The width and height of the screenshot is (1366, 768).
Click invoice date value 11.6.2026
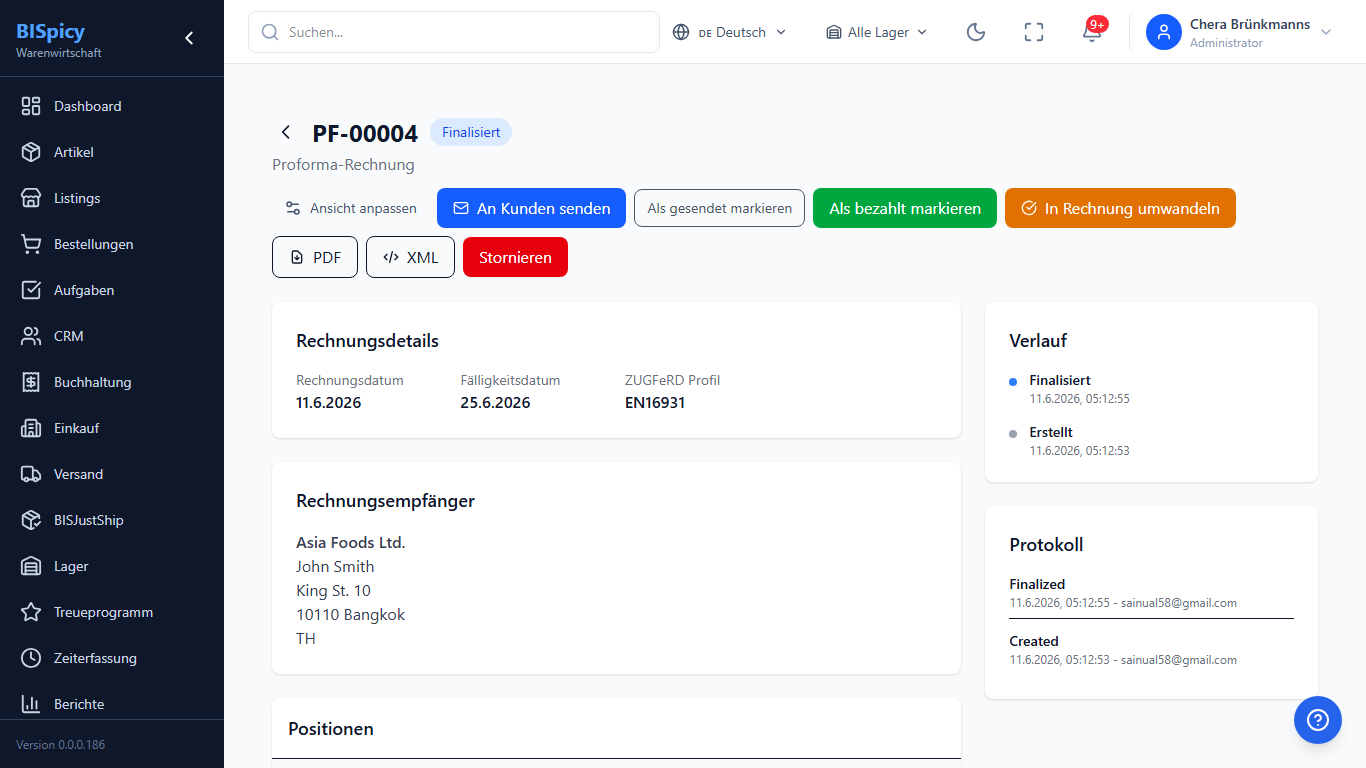329,403
